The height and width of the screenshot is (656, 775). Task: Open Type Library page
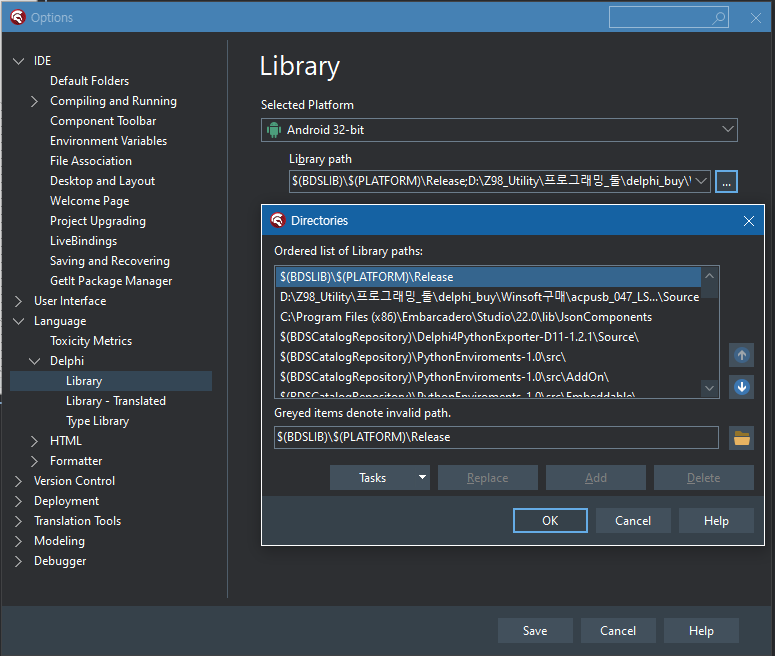point(97,421)
